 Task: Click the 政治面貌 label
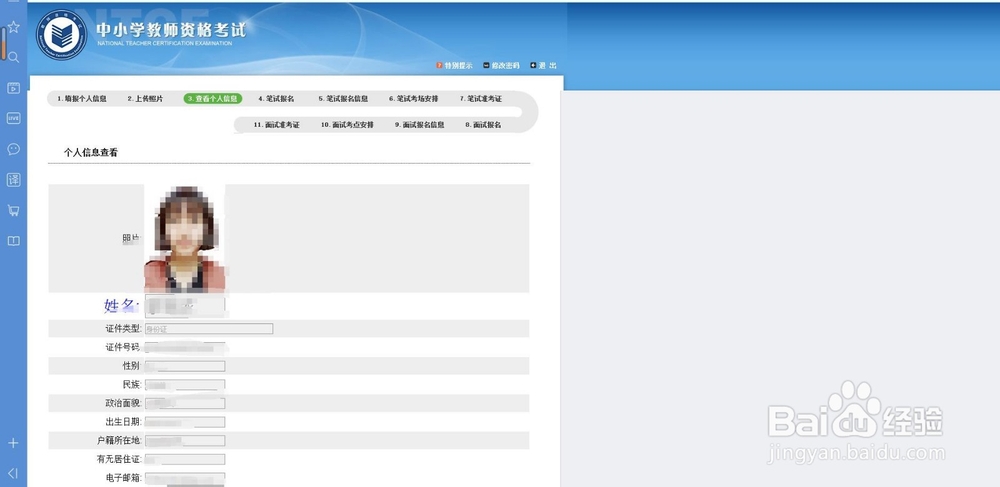123,403
